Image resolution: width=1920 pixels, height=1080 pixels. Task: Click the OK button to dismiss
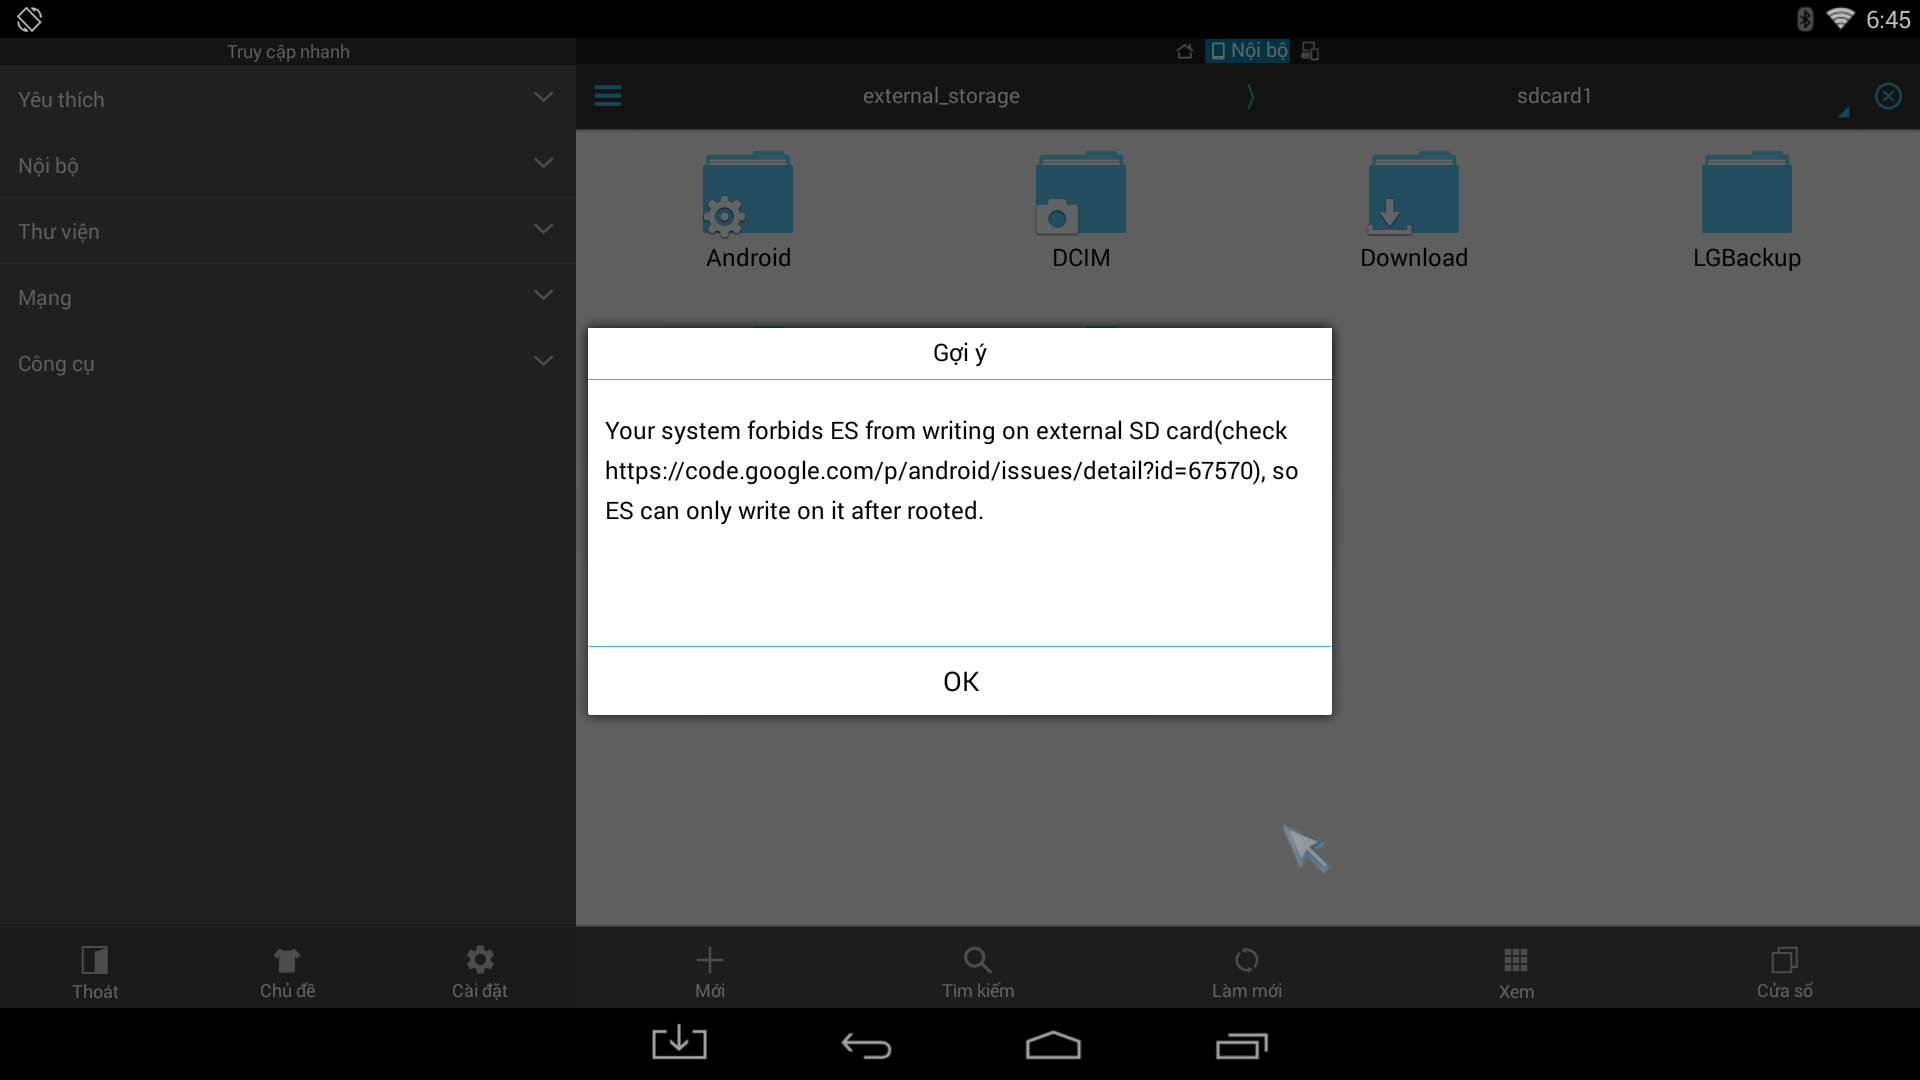(x=959, y=680)
